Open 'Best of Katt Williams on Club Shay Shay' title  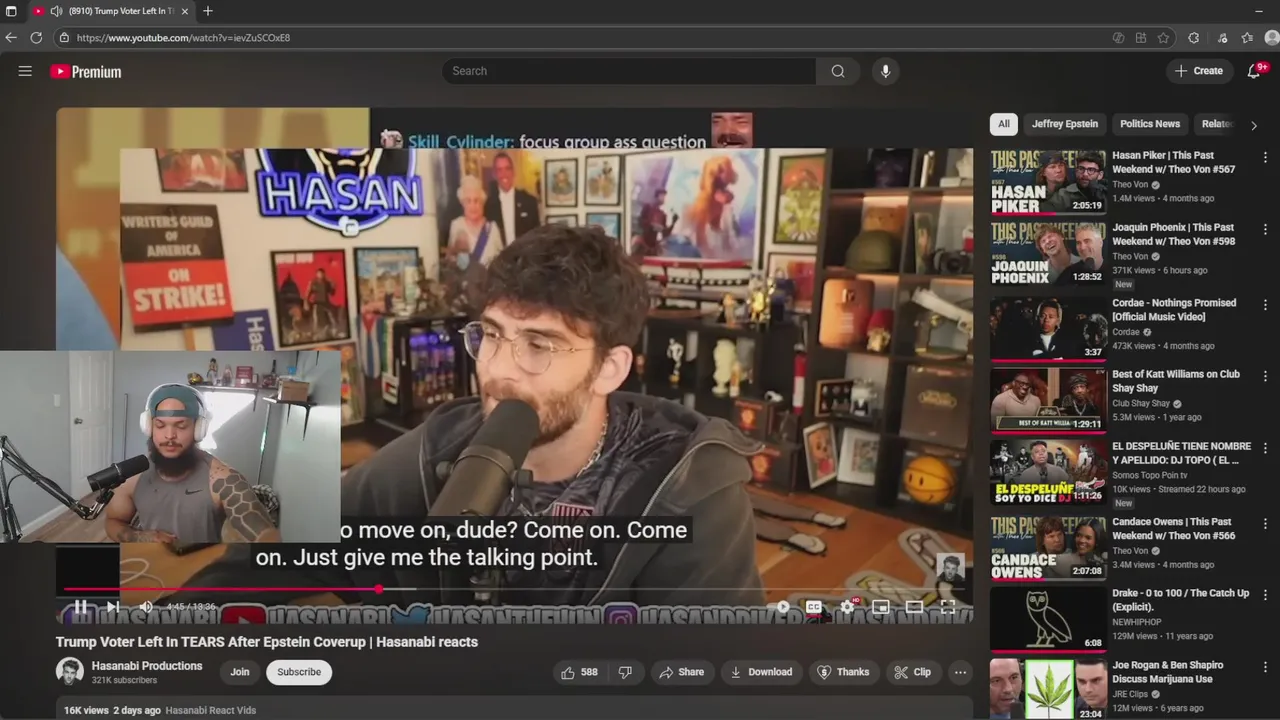pos(1176,381)
